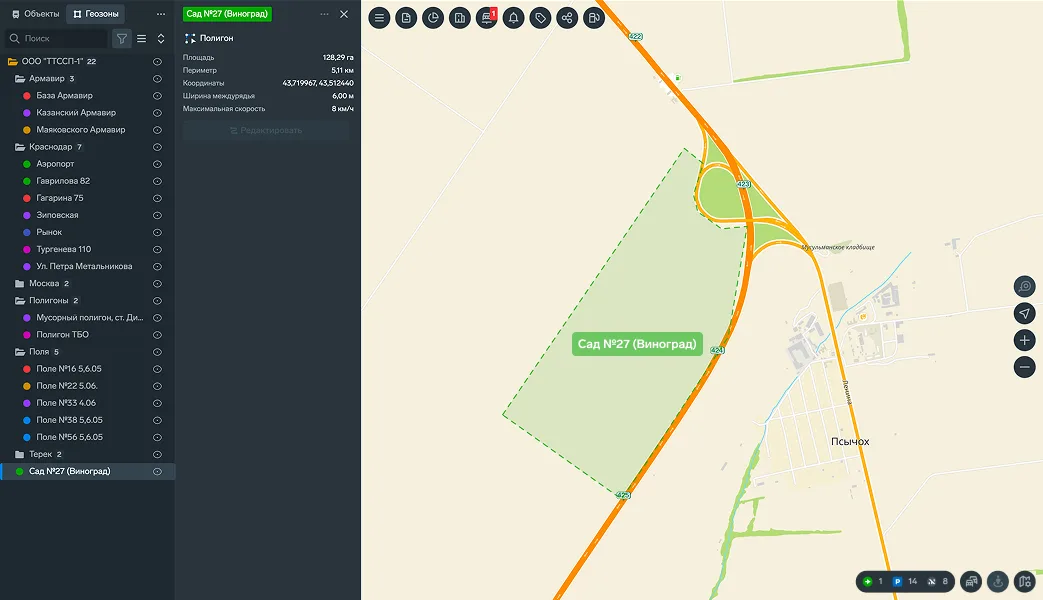The image size is (1043, 600).
Task: Toggle eye icon for Полигон ТБО
Action: point(158,335)
